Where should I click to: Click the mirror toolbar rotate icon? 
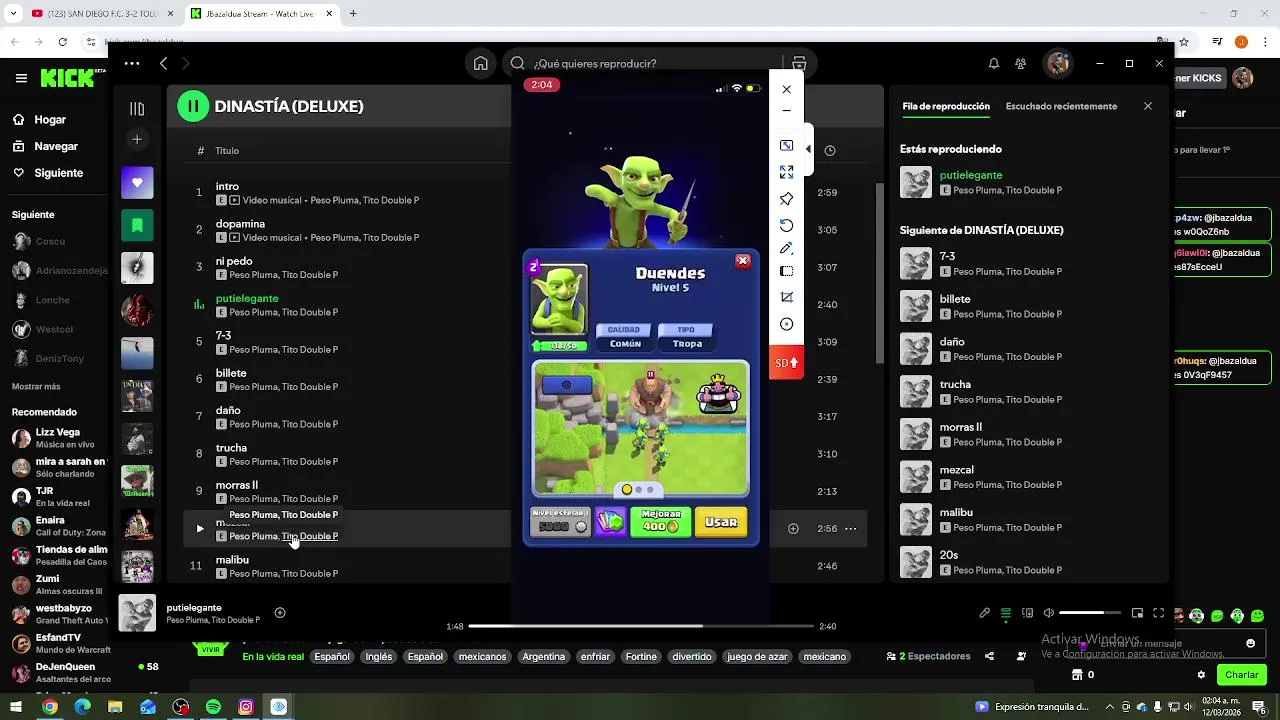pos(786,225)
